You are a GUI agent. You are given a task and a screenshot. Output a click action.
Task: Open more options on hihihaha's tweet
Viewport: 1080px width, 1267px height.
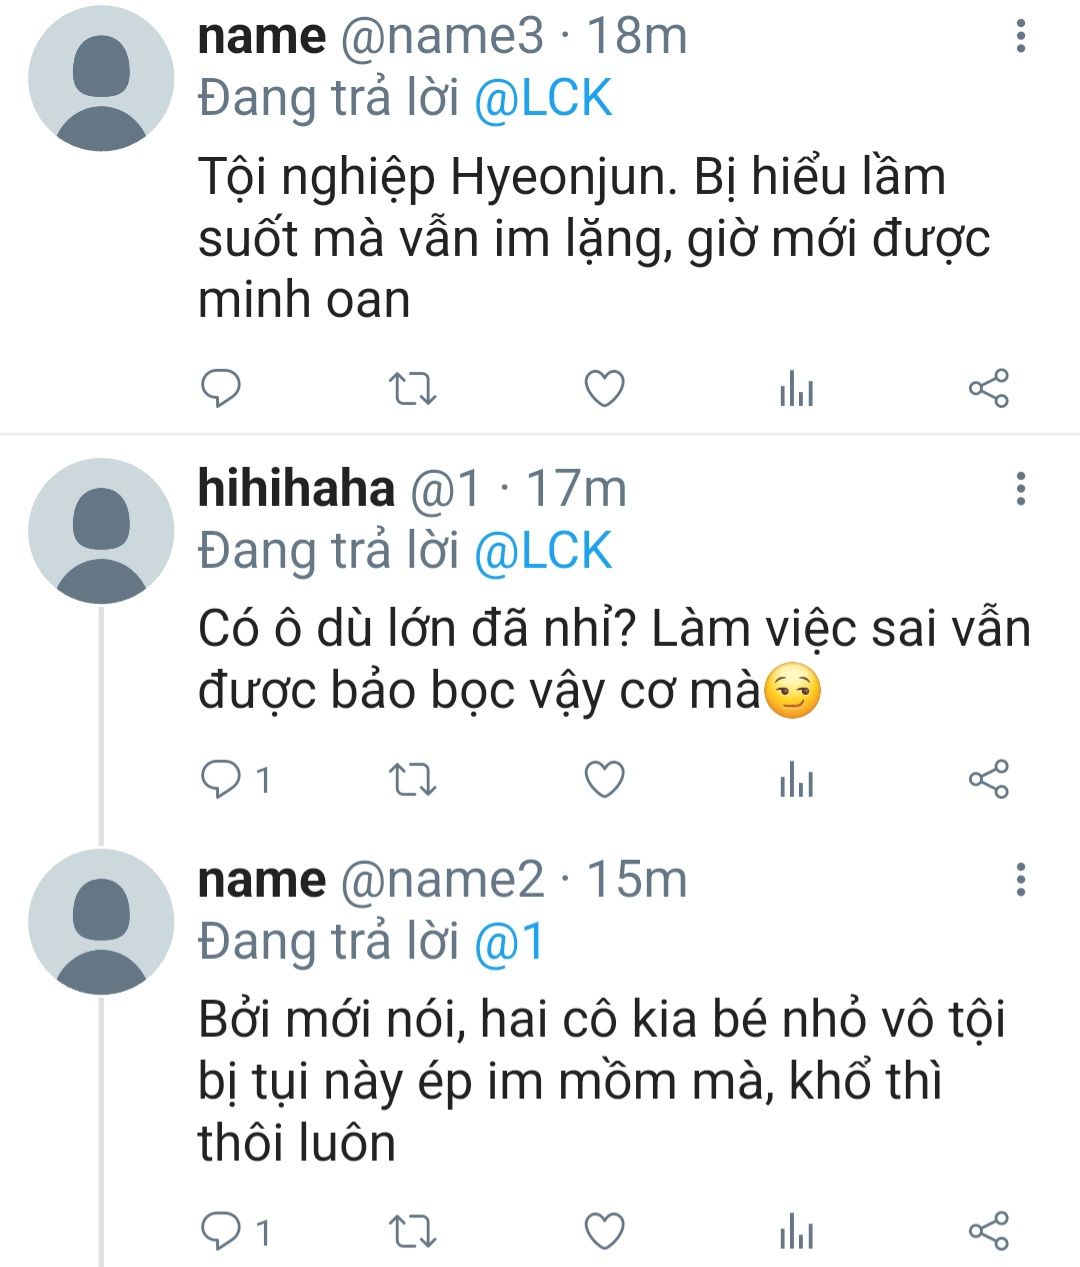point(1020,488)
